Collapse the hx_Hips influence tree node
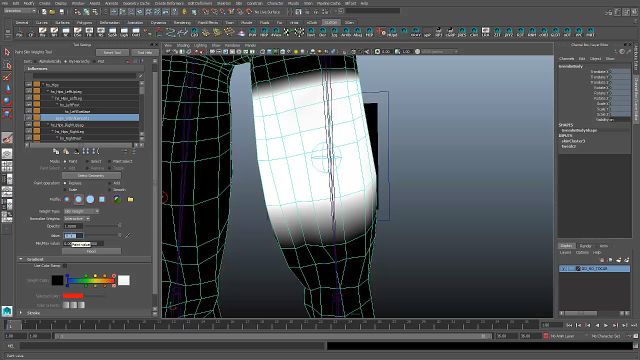 (x=43, y=85)
